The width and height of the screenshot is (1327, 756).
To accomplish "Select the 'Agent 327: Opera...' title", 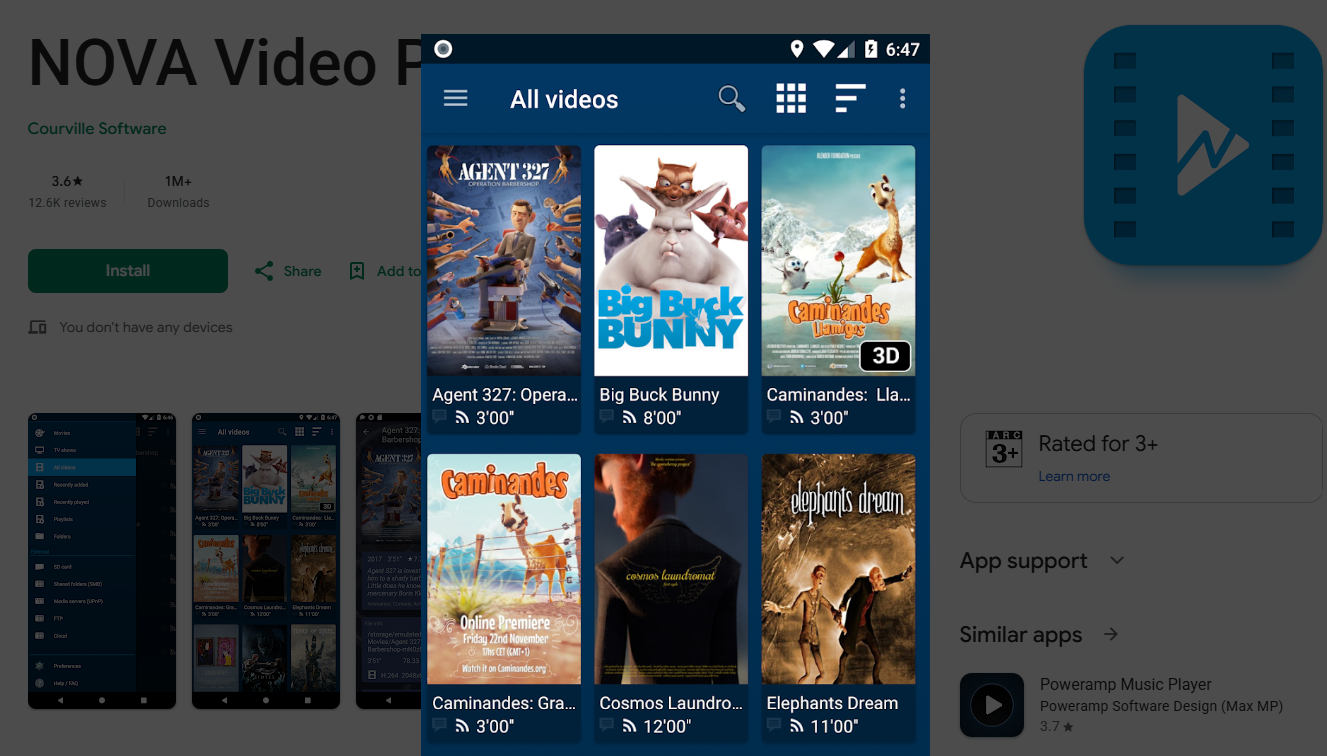I will (x=505, y=395).
